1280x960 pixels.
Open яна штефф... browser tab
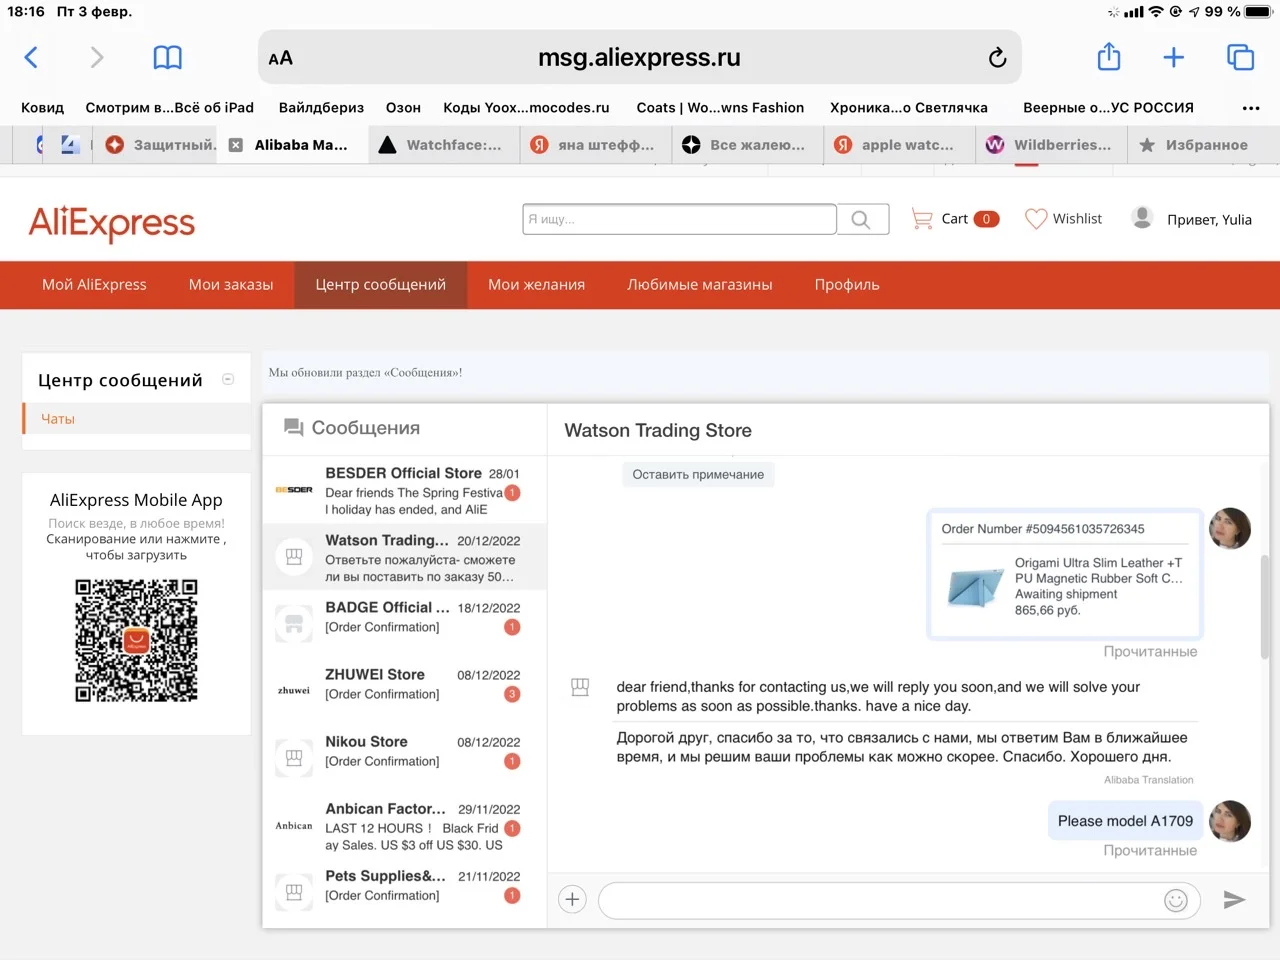tap(597, 145)
